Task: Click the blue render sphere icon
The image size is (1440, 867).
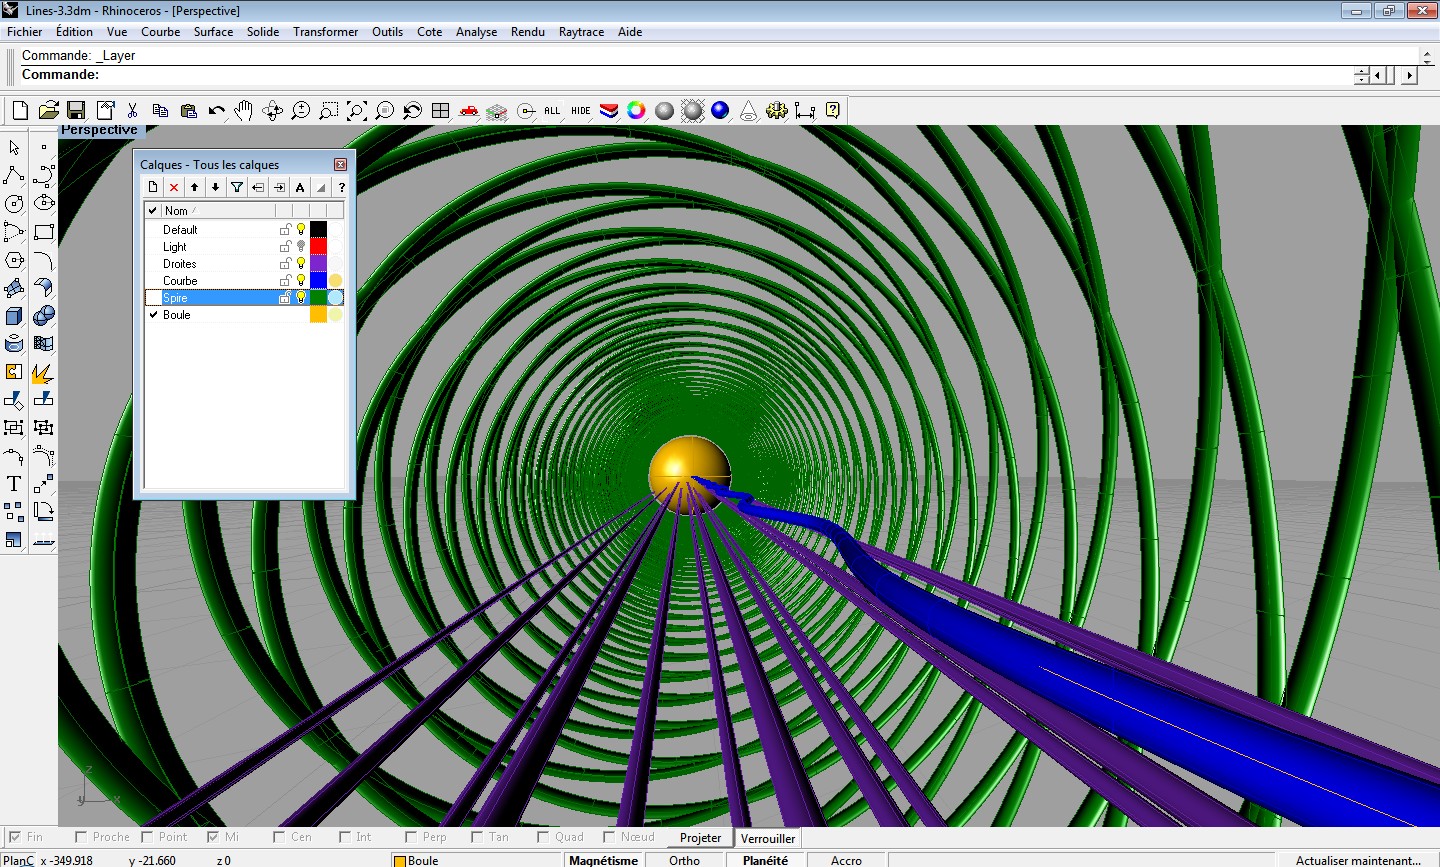Action: (720, 110)
